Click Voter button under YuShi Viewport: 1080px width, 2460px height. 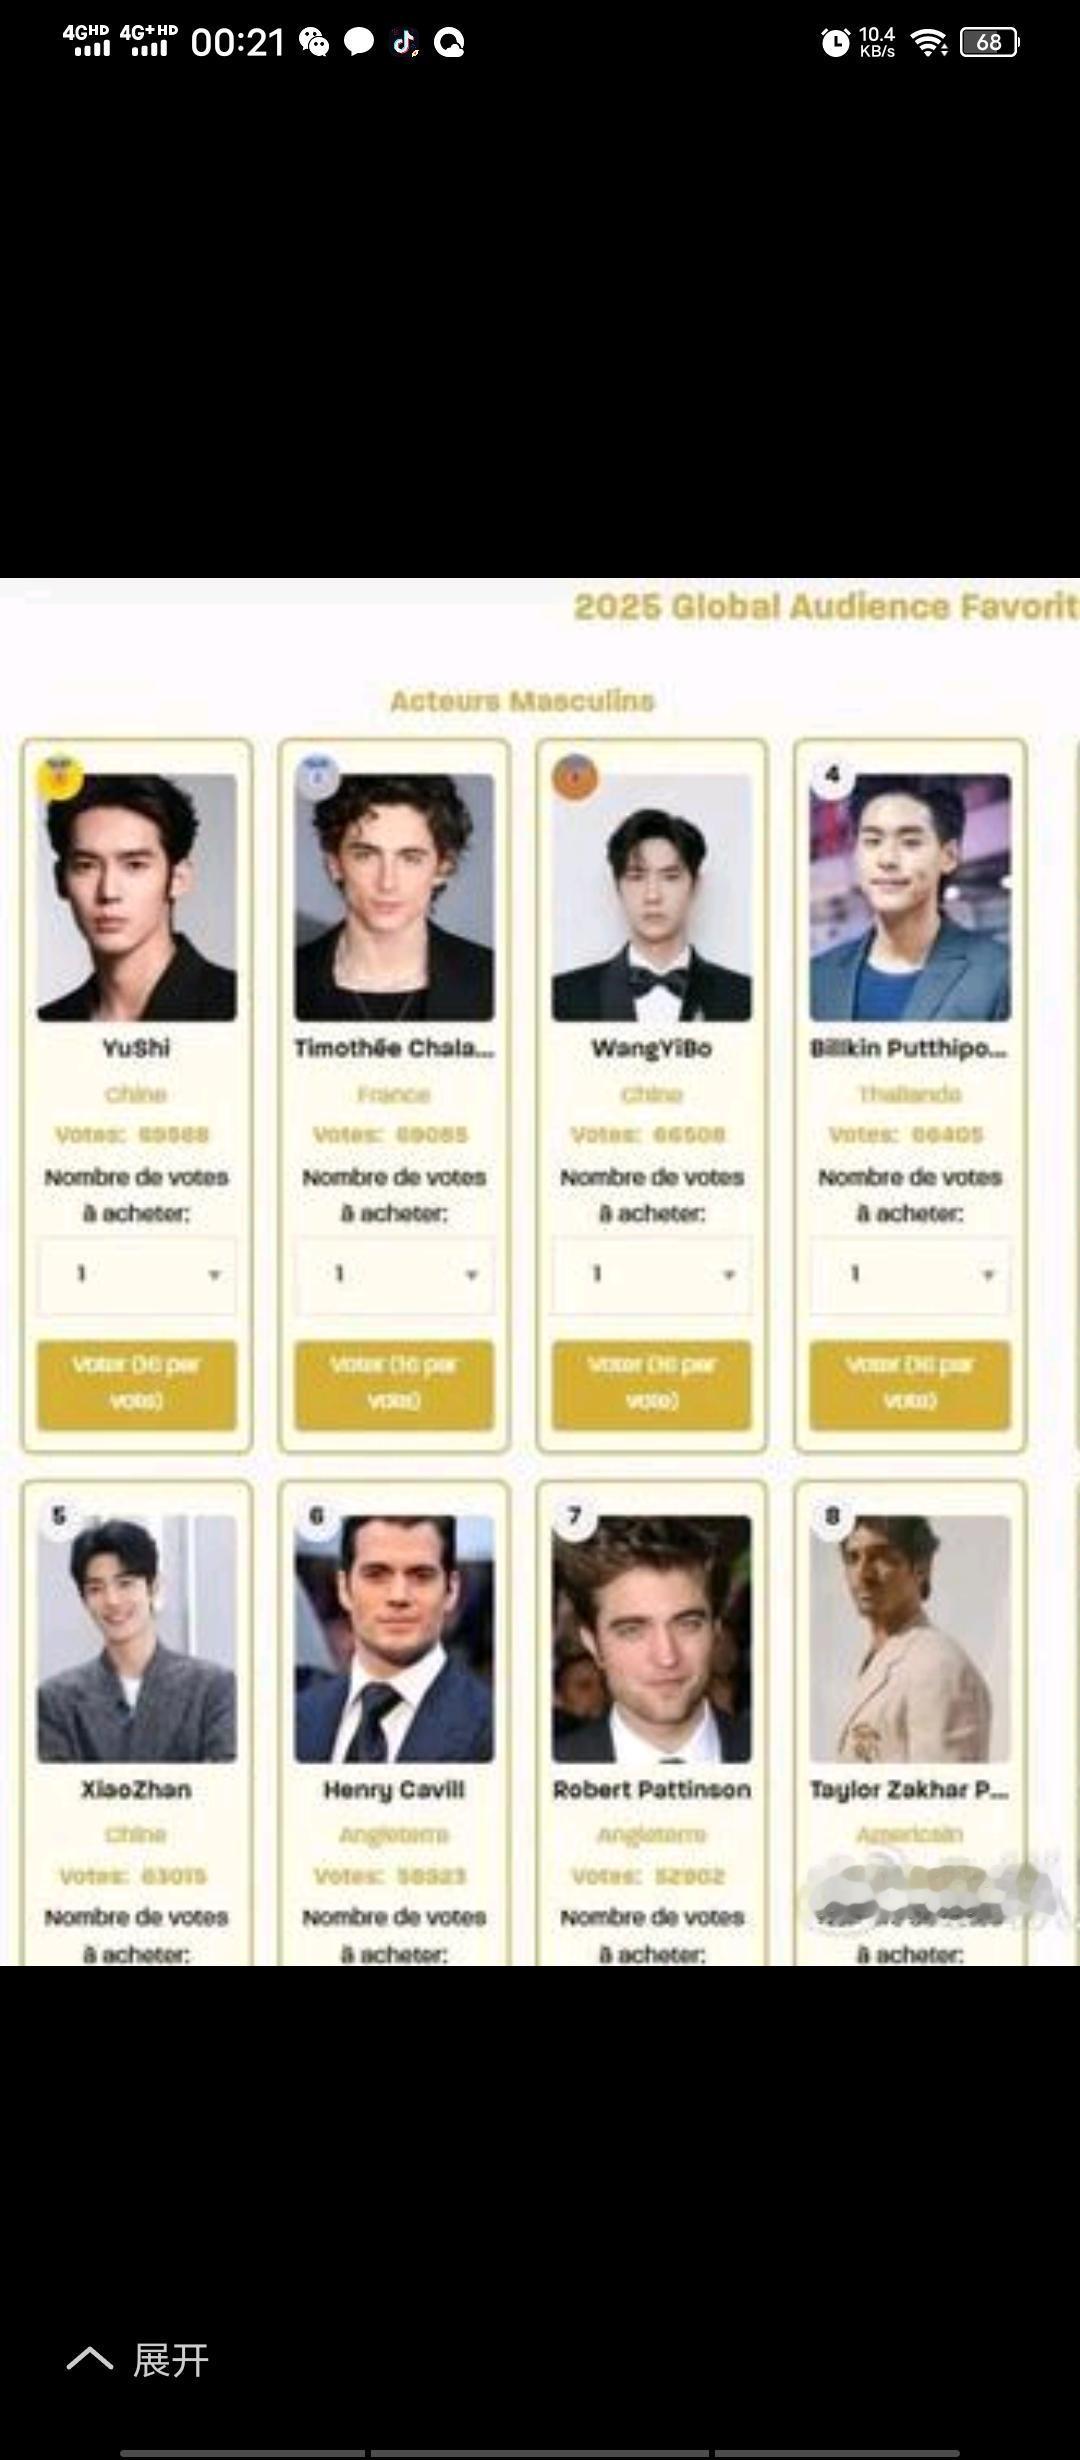[137, 1384]
